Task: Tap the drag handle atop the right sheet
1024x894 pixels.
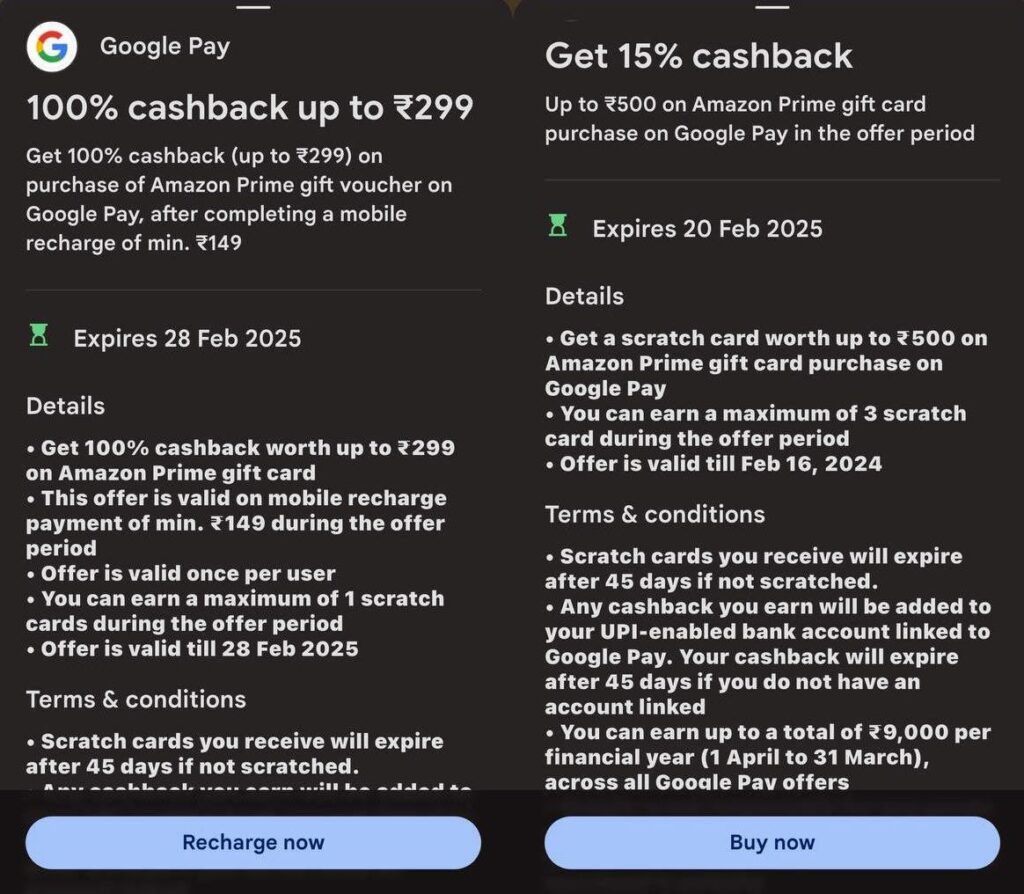Action: [x=772, y=5]
